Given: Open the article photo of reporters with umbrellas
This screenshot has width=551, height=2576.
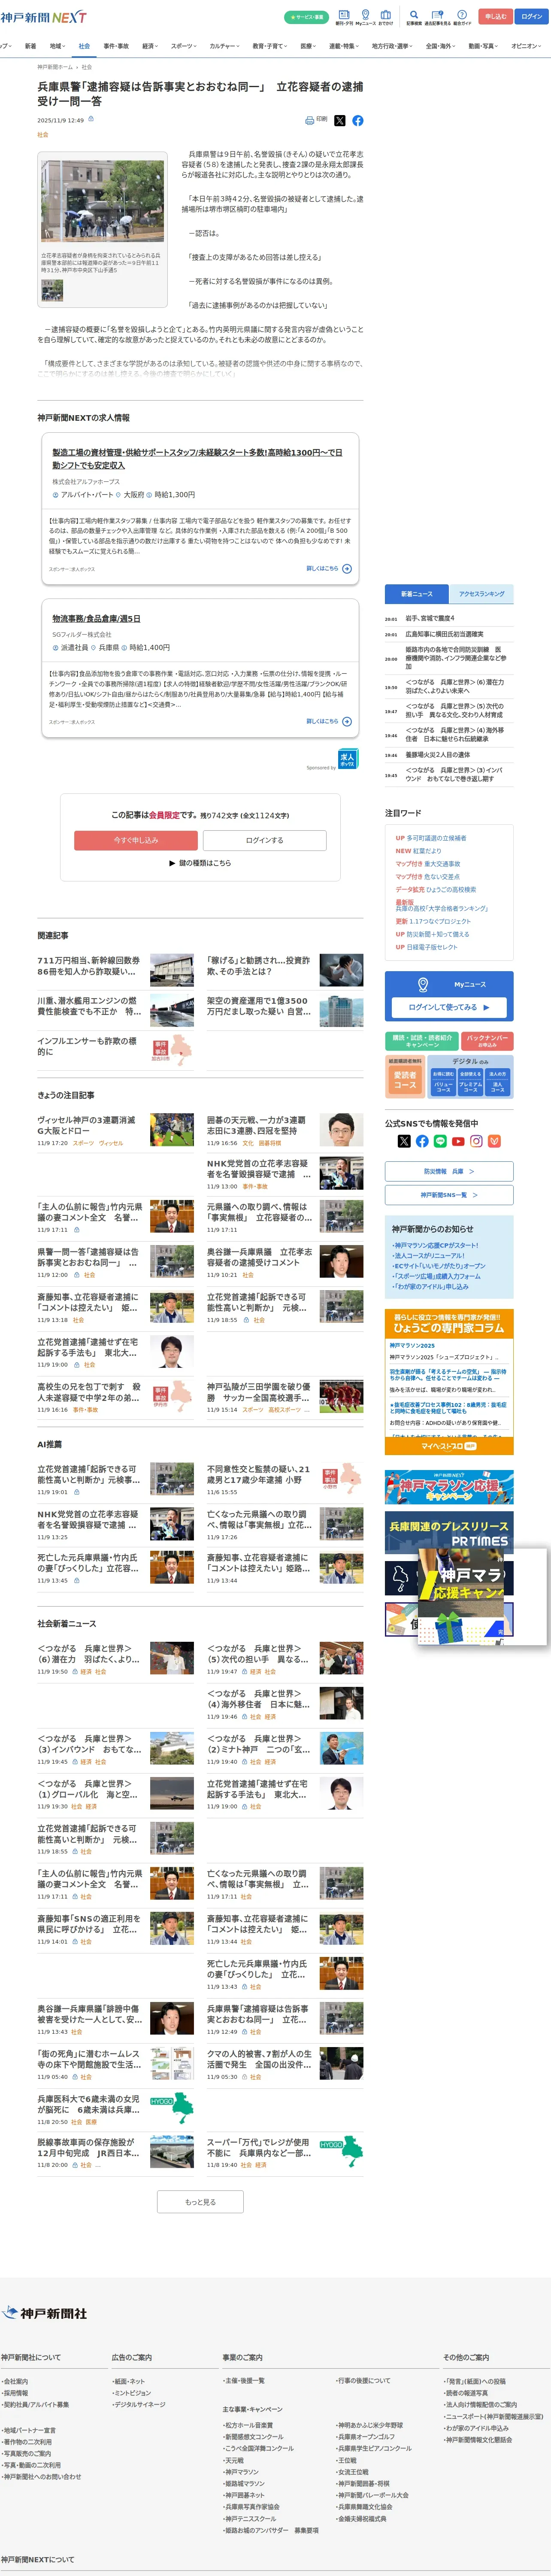Looking at the screenshot, I should pos(102,201).
